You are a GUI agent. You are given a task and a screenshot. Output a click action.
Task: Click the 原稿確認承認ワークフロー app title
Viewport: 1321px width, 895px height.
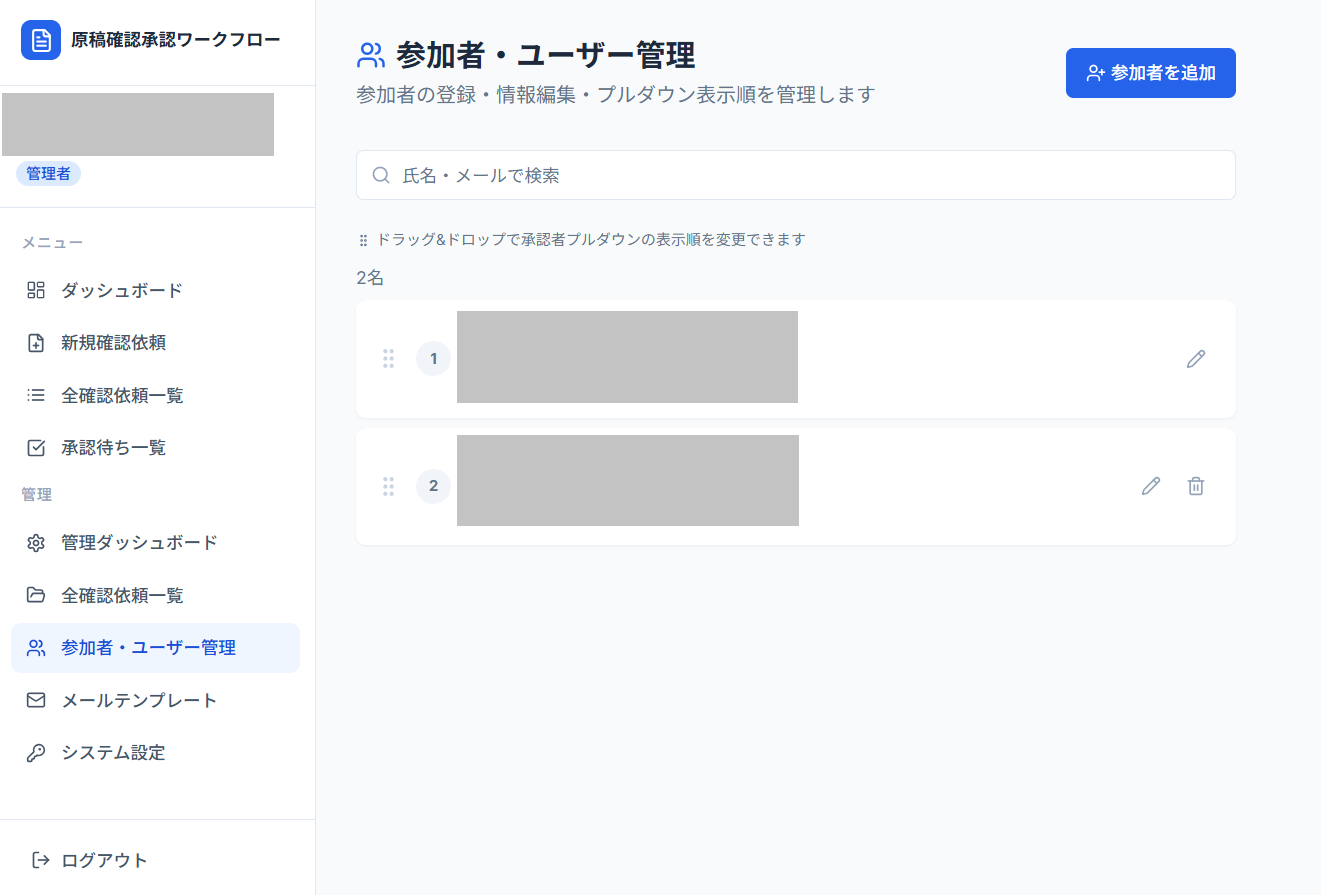pos(176,40)
